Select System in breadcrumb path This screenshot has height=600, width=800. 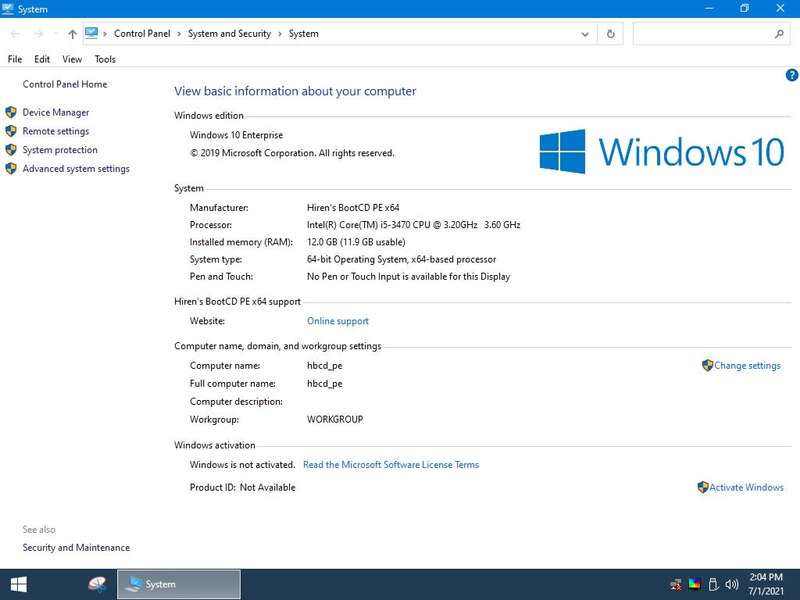304,34
